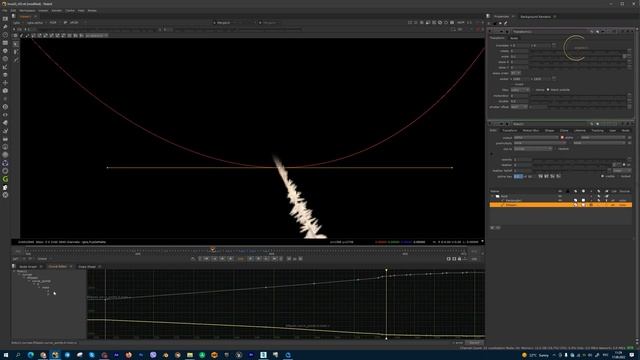The width and height of the screenshot is (640, 360).
Task: Toggle the black outside checkbox
Action: click(548, 90)
